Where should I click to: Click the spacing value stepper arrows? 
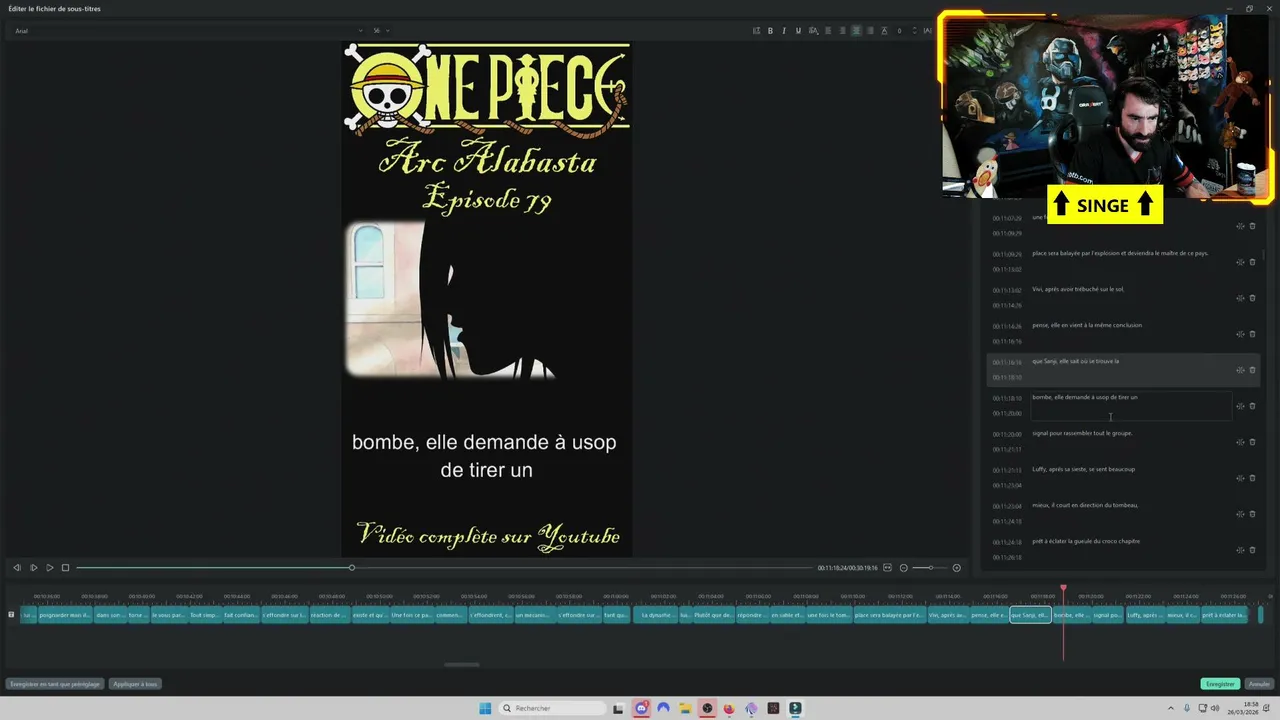pos(914,31)
